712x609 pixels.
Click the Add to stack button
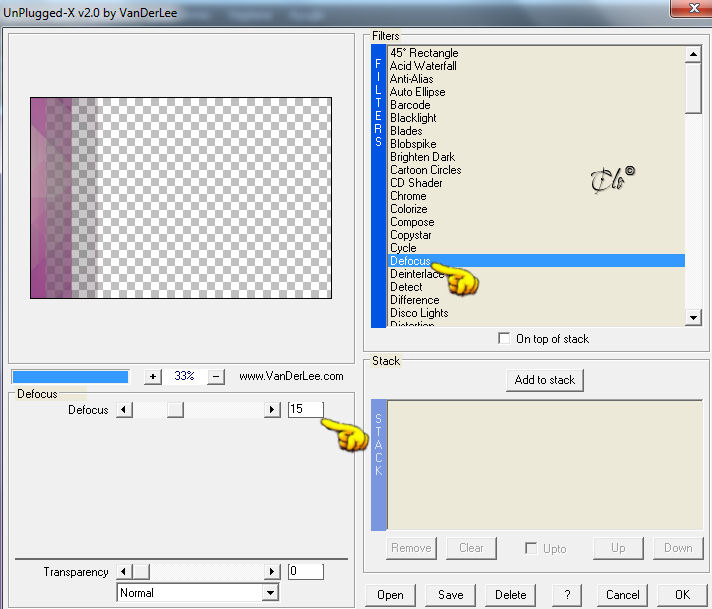tap(544, 380)
